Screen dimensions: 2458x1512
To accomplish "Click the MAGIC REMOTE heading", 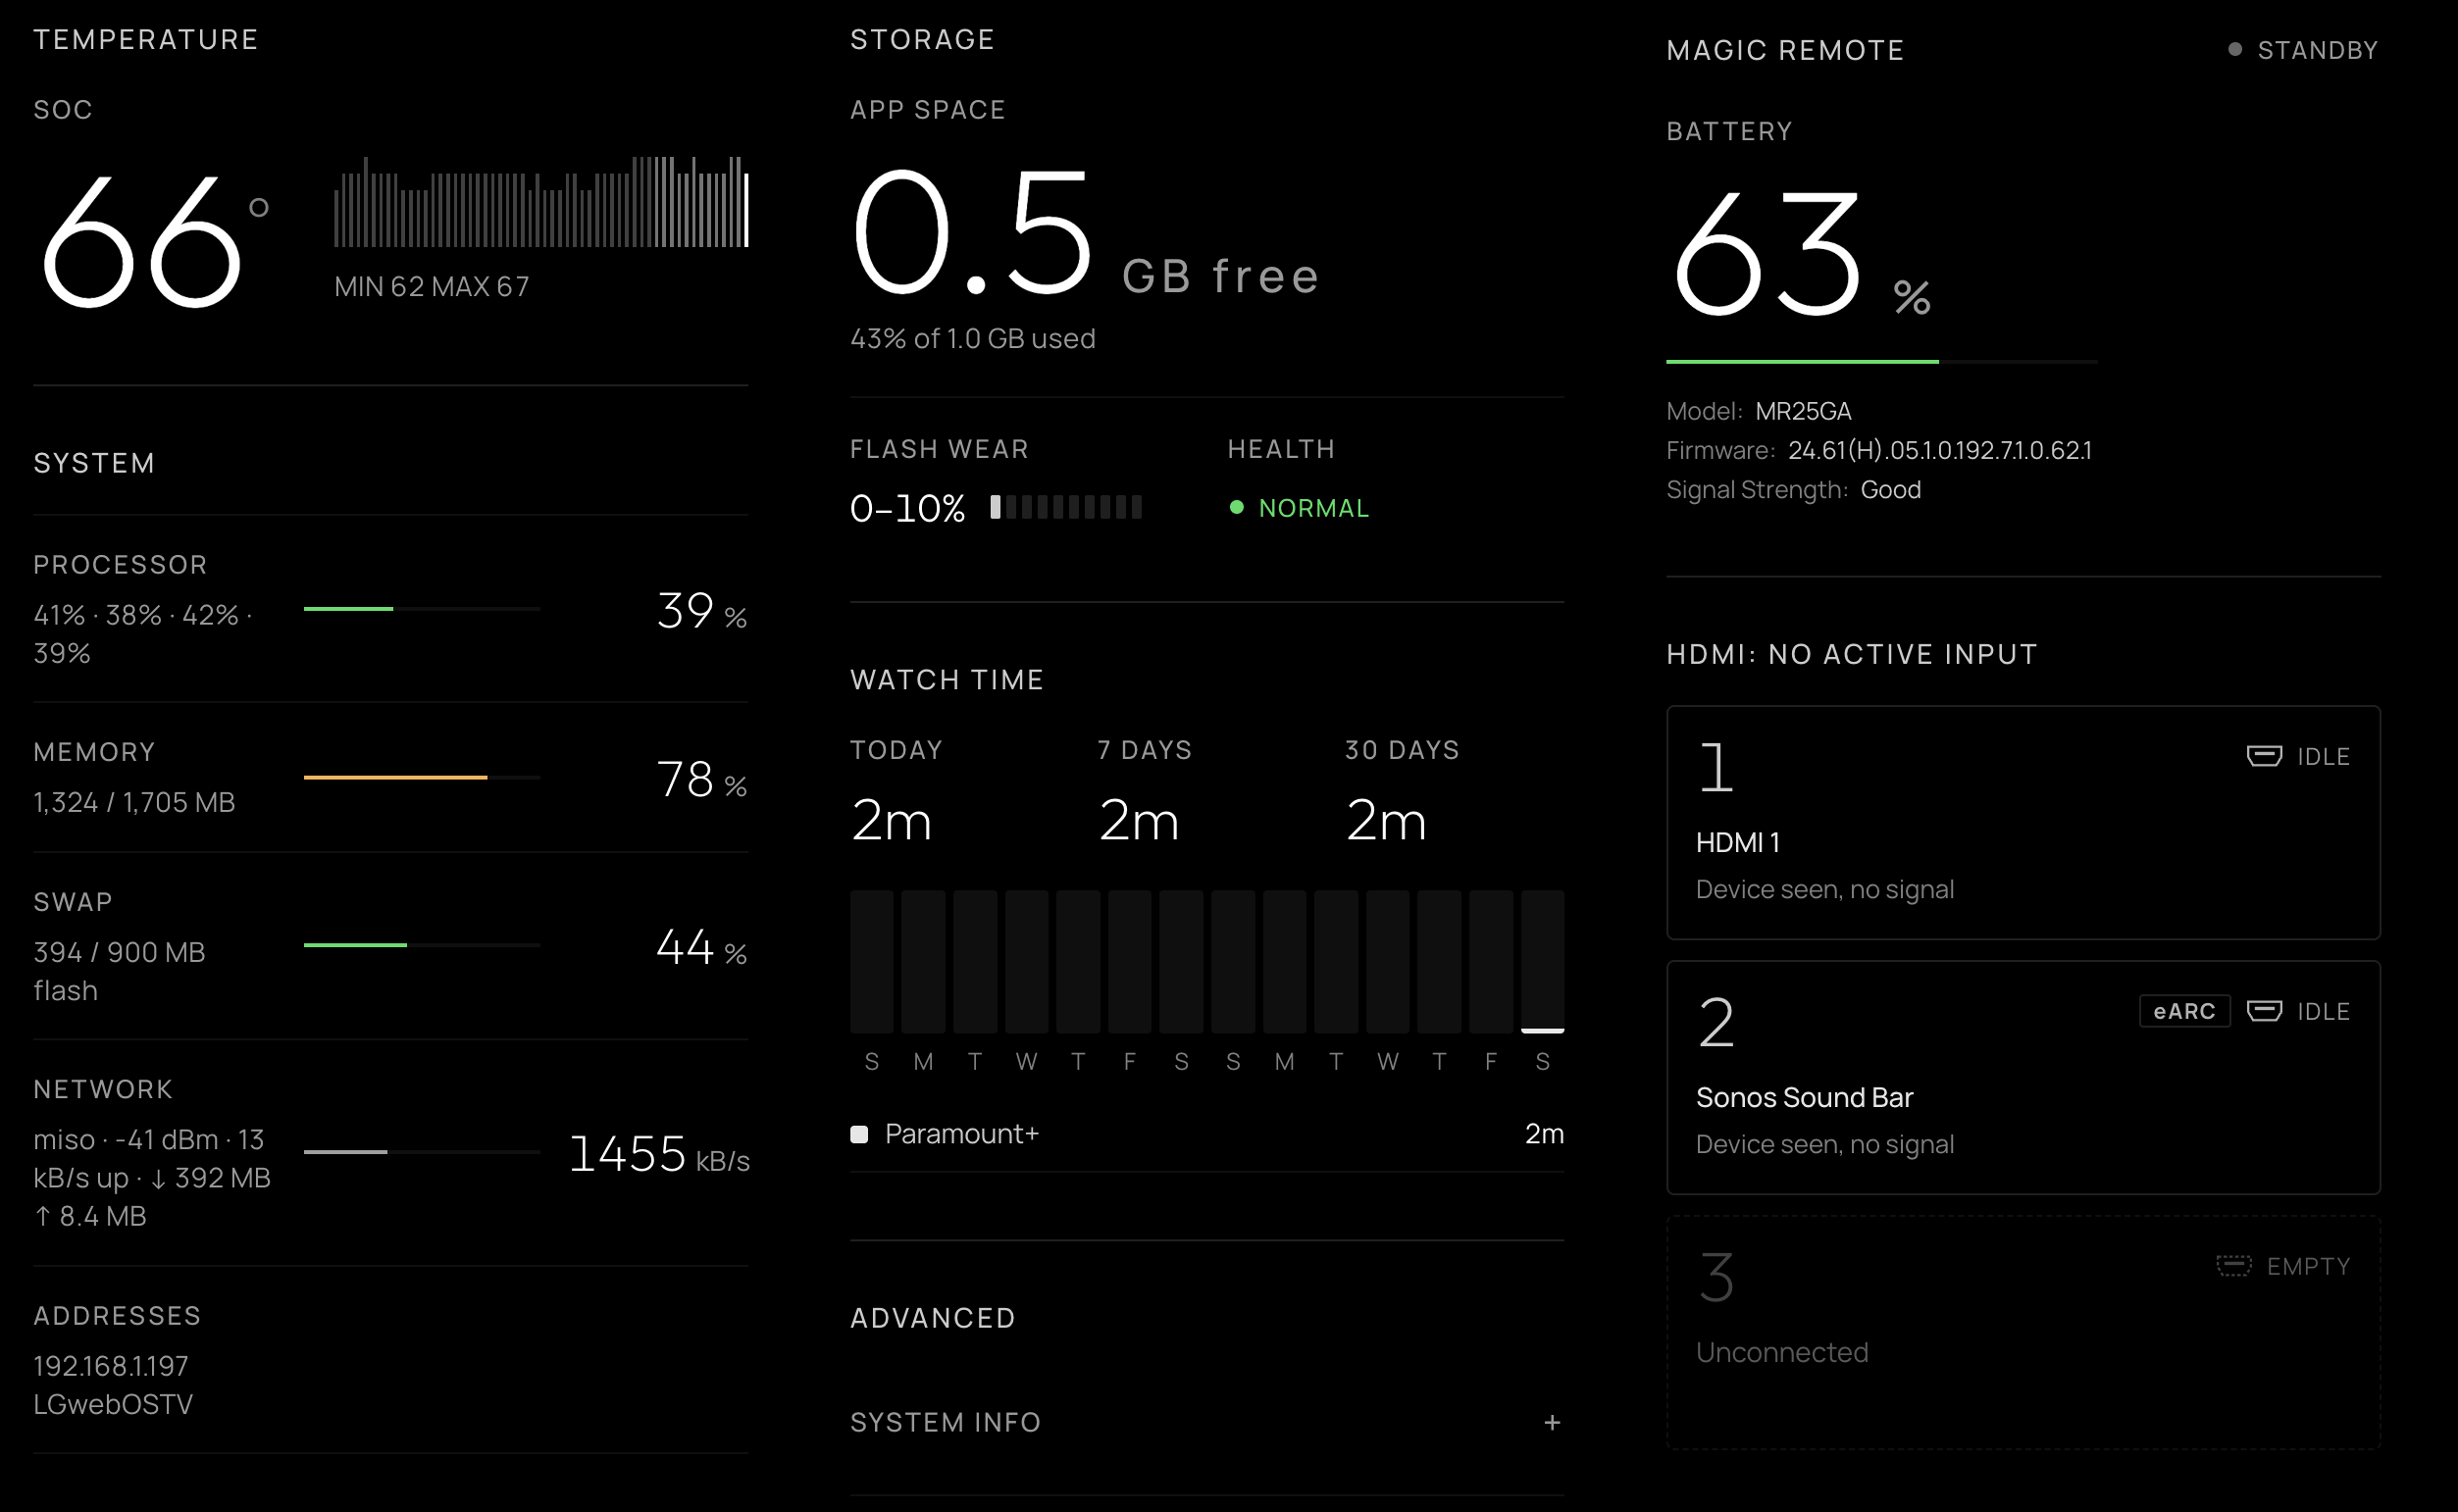I will [1785, 50].
